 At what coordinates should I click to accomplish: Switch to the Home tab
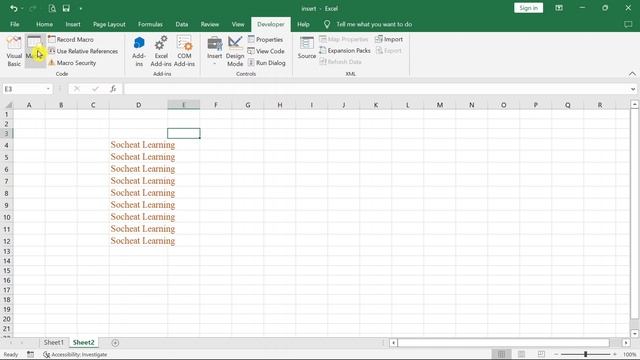point(44,24)
